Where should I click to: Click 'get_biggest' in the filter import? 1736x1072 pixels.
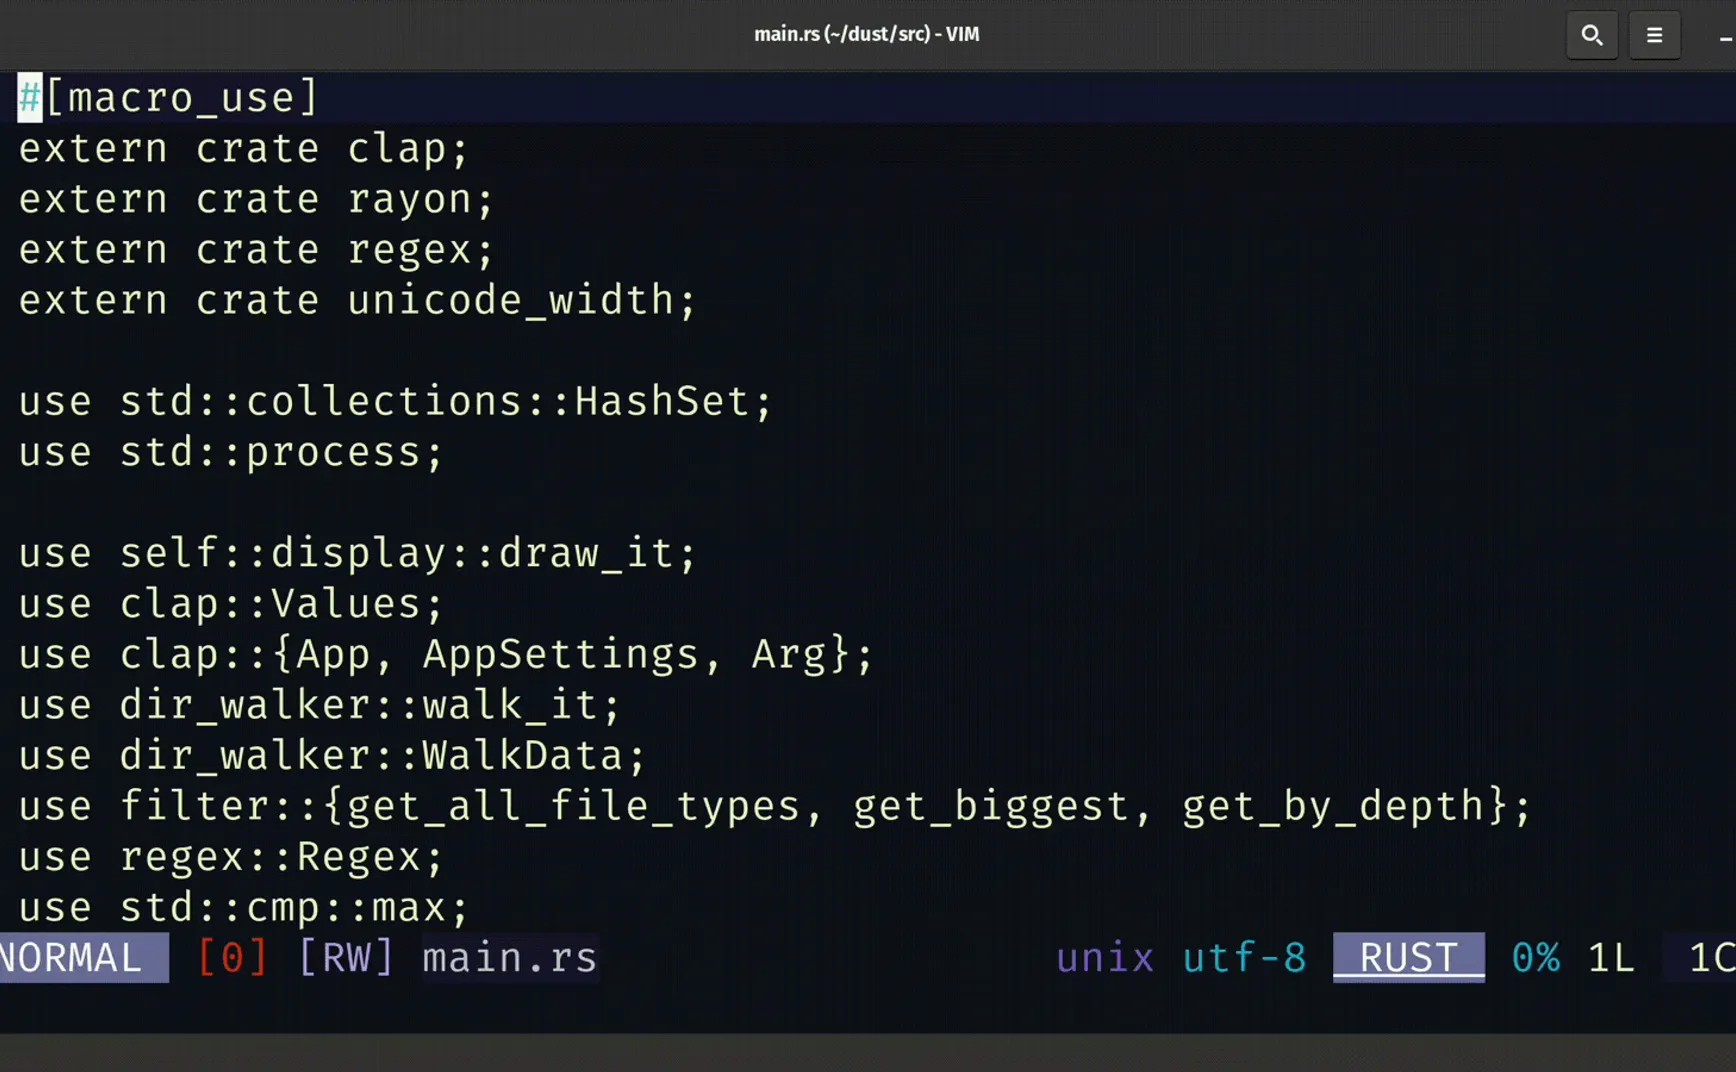[x=991, y=807]
